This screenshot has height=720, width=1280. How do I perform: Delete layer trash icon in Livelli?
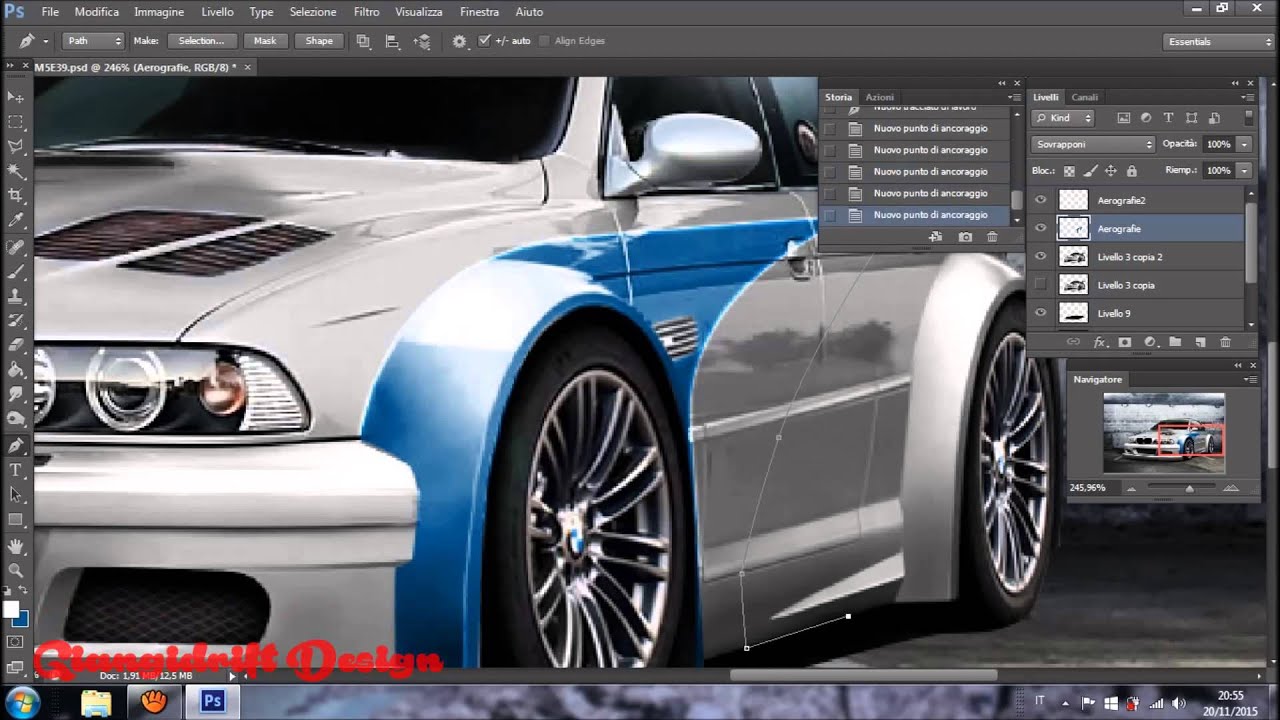[x=1225, y=342]
